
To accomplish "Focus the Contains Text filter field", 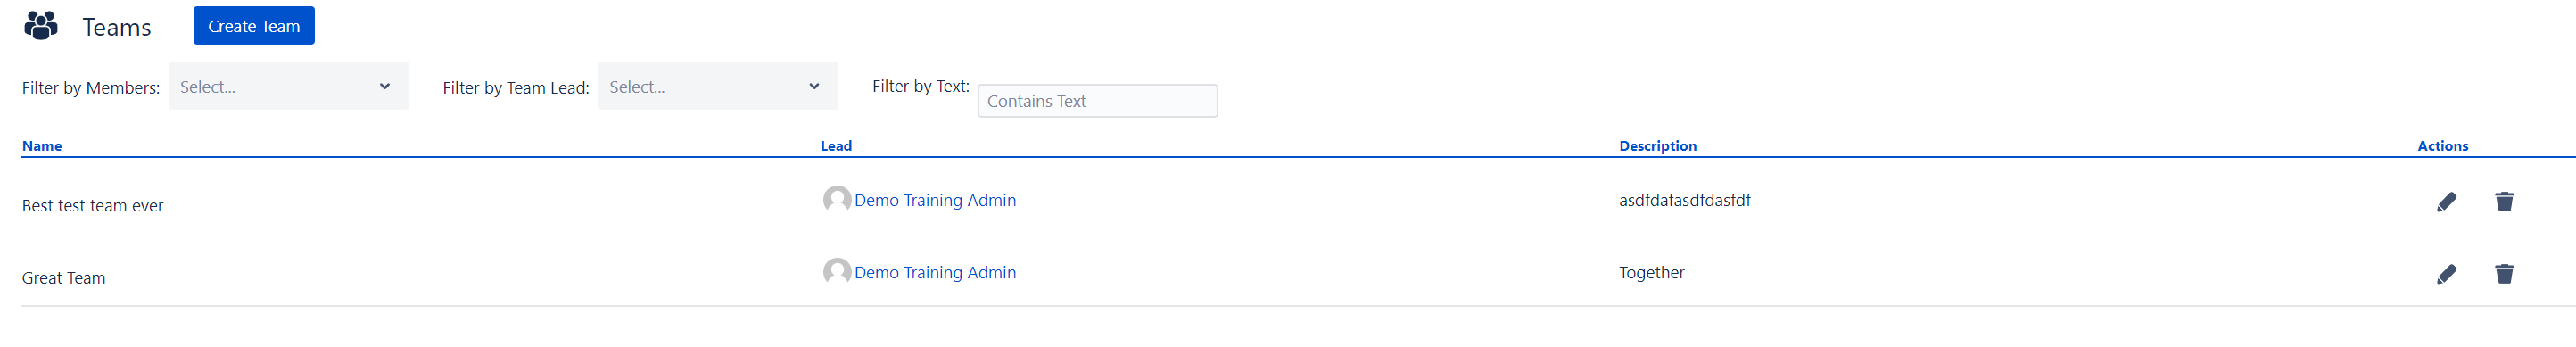I will pos(1097,101).
